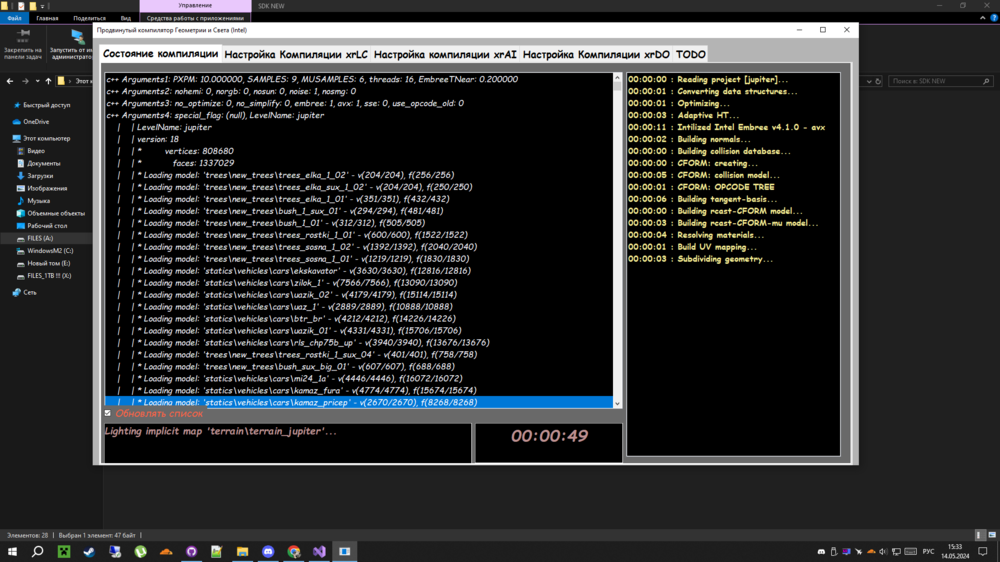Select the 'Настройка Компиляции xrDO' tab
The height and width of the screenshot is (562, 1000).
pos(596,54)
